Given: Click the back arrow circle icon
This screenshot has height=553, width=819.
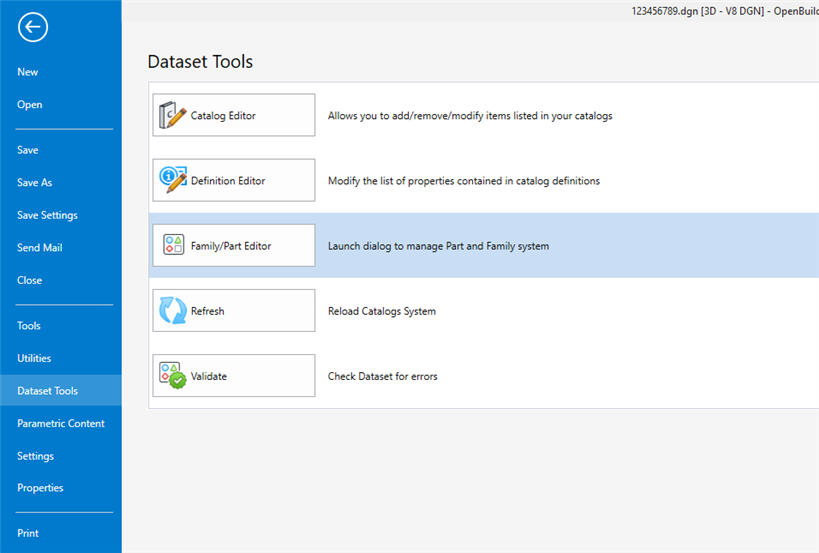Looking at the screenshot, I should (x=32, y=28).
